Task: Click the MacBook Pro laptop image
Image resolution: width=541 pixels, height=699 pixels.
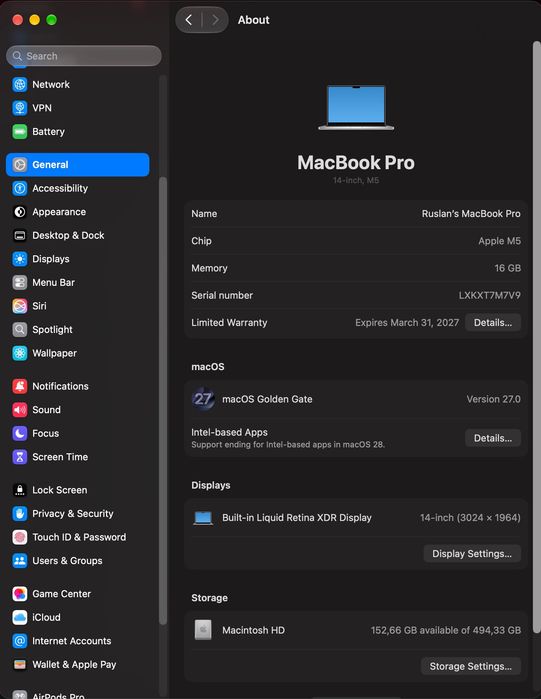Action: (356, 107)
